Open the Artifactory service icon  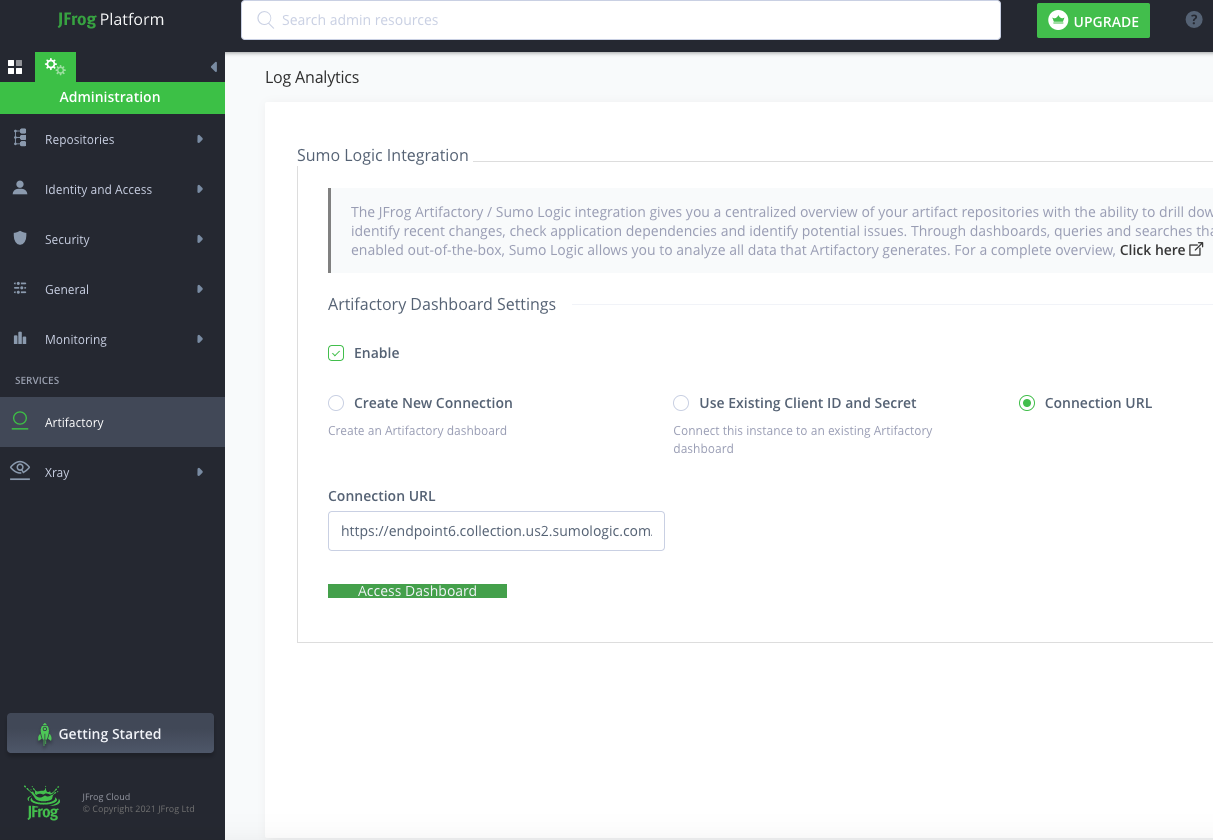pyautogui.click(x=20, y=421)
